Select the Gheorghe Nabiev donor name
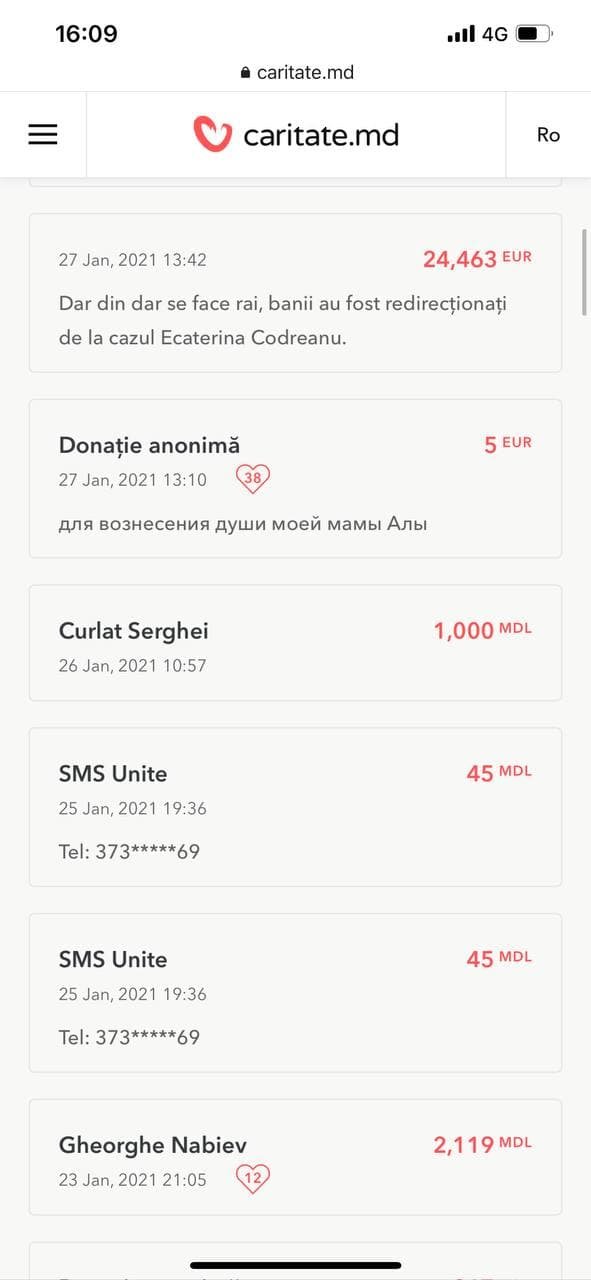The height and width of the screenshot is (1280, 591). (x=153, y=1145)
